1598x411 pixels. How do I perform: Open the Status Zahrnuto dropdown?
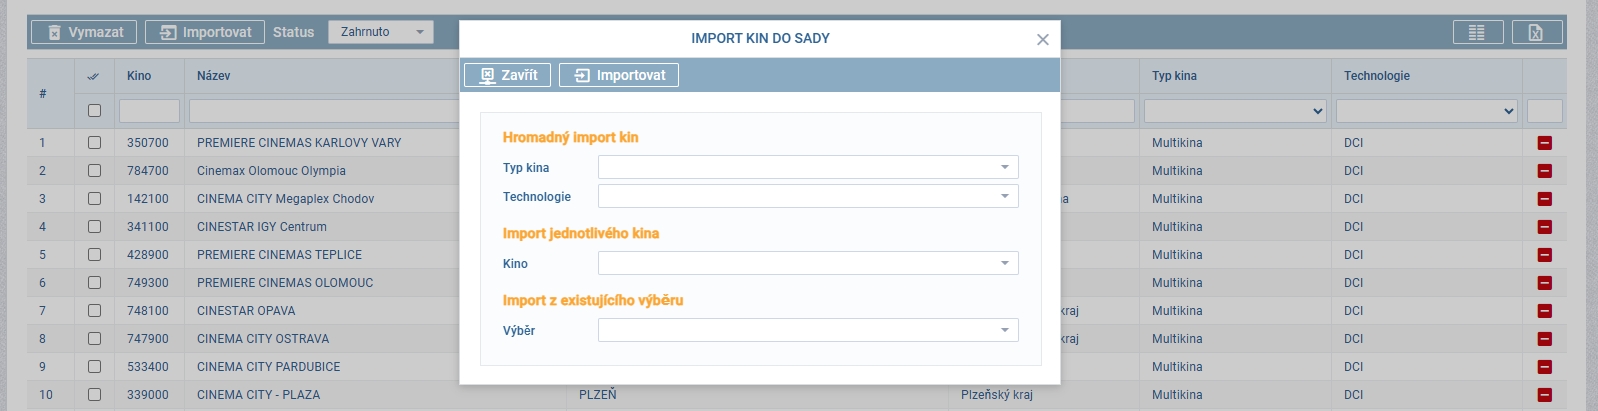(x=380, y=32)
